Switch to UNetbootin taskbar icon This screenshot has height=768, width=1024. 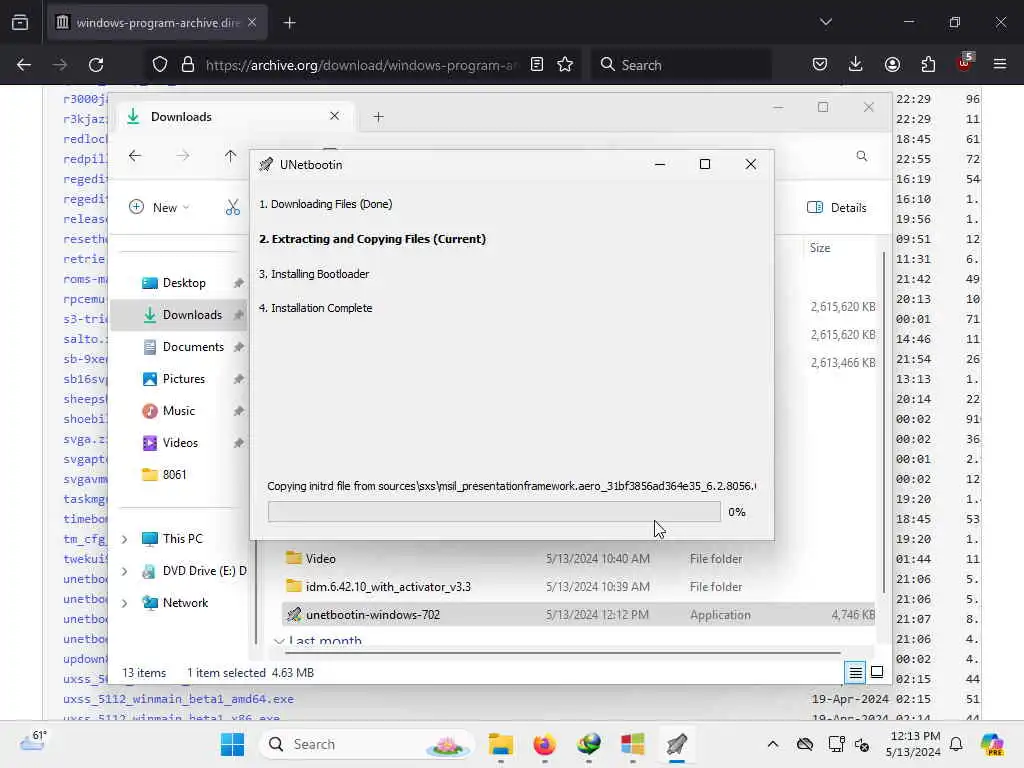point(677,744)
